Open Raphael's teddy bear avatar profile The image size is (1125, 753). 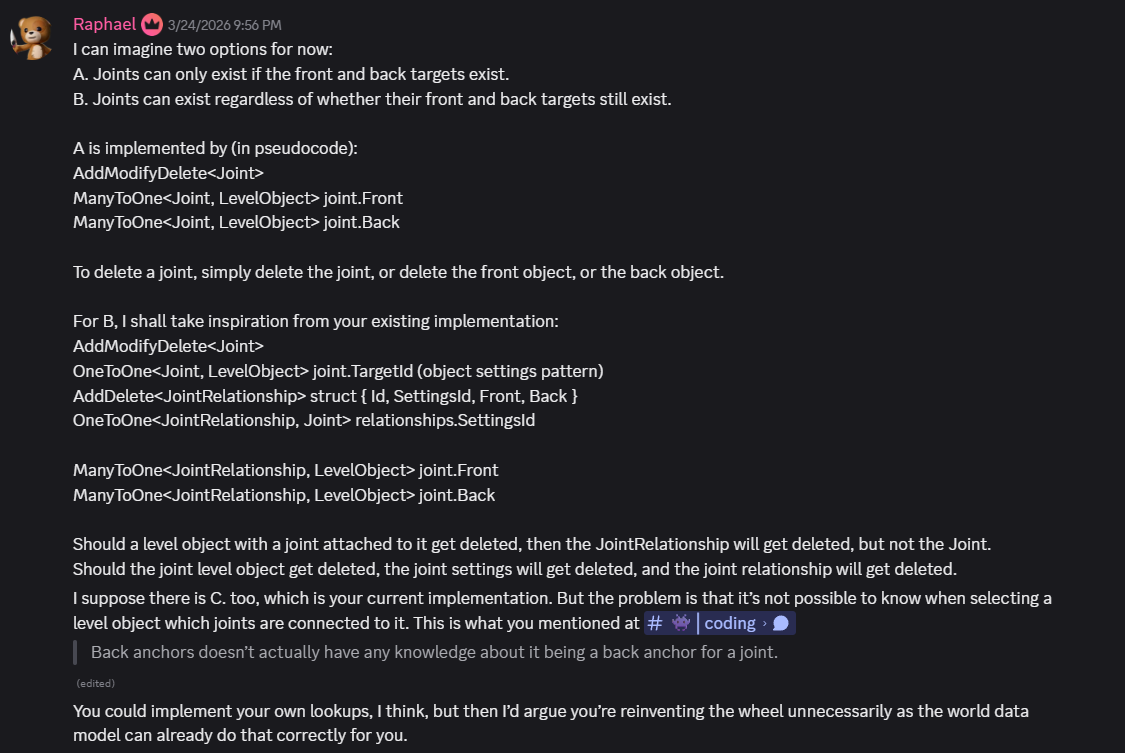point(32,37)
